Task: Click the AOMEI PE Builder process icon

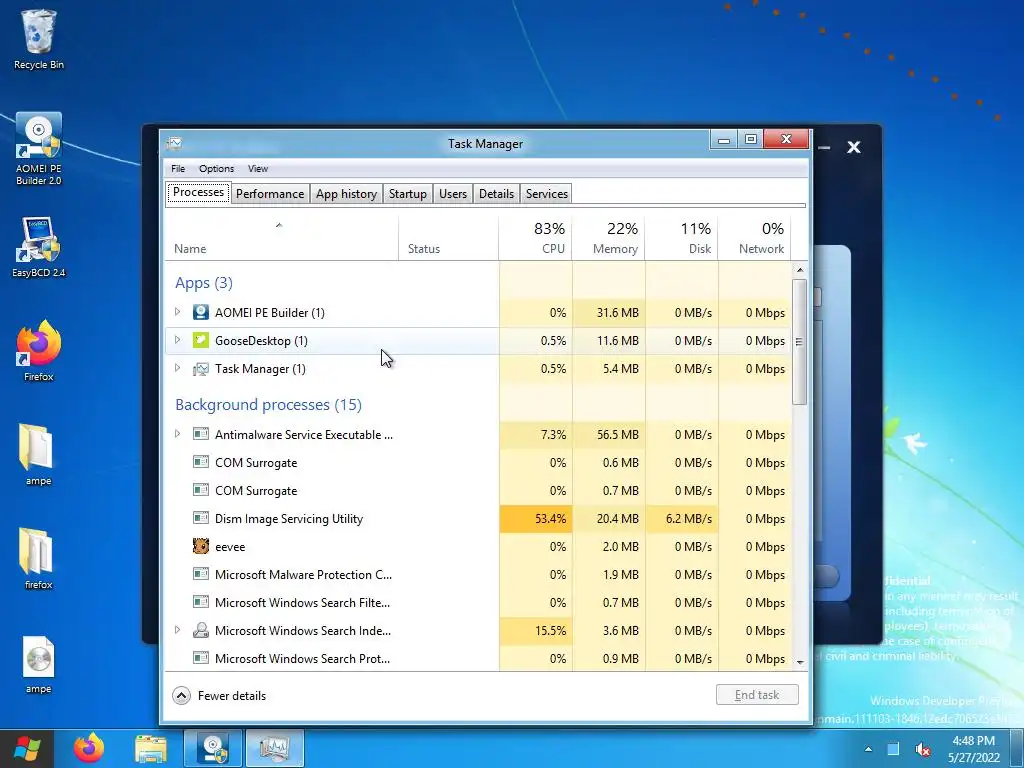Action: point(200,312)
